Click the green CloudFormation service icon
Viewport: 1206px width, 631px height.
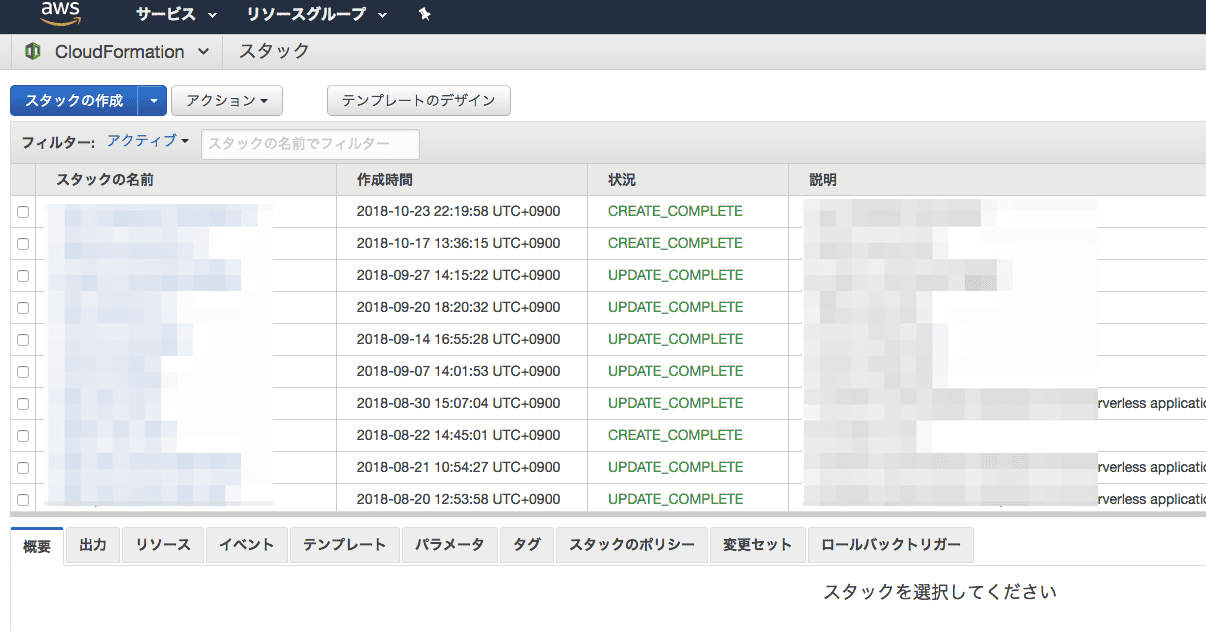[33, 51]
